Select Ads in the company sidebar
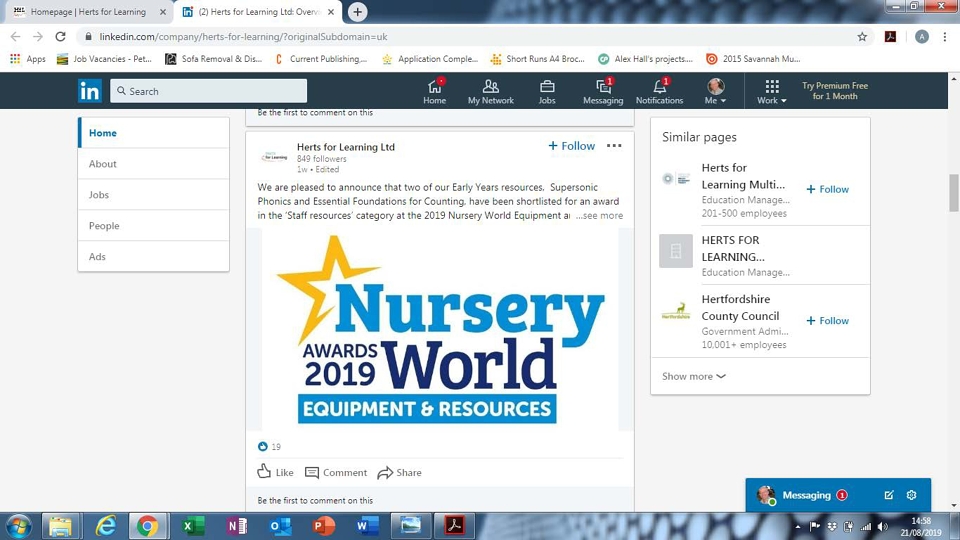Screen dimensions: 960x540 point(154,257)
